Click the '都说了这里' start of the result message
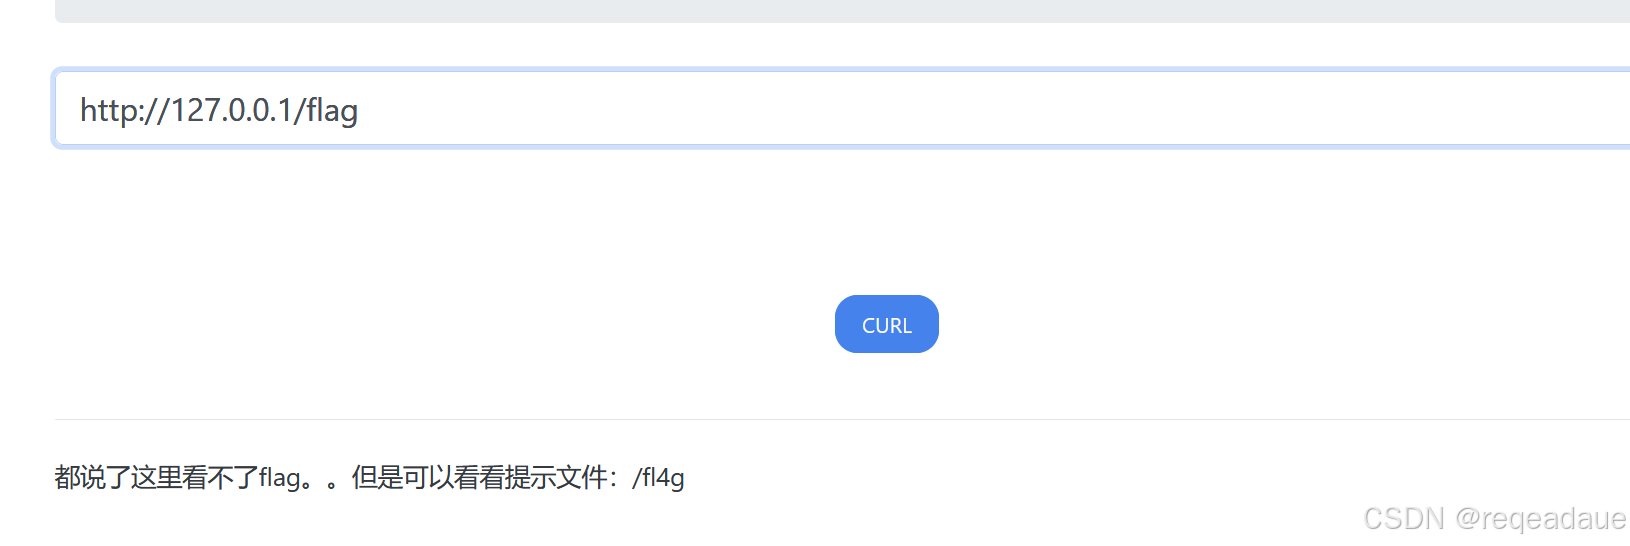Image resolution: width=1630 pixels, height=546 pixels. [118, 478]
